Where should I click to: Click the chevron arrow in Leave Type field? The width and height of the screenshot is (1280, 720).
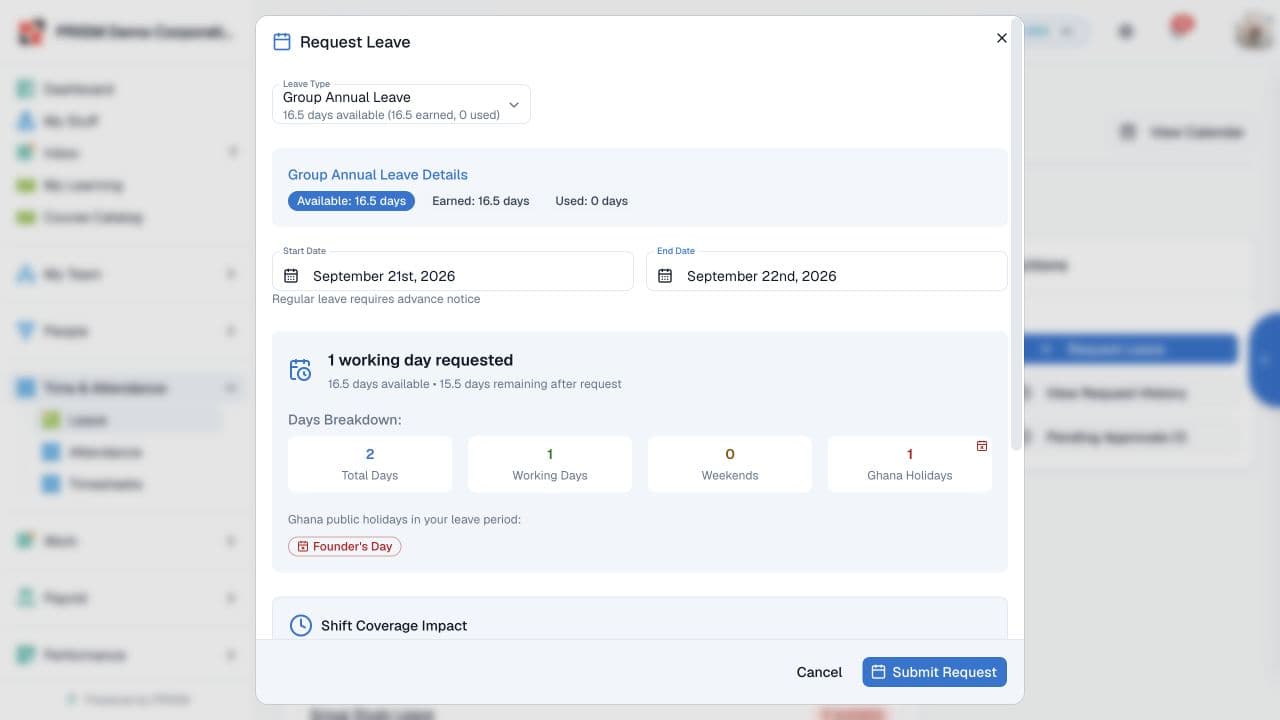click(514, 105)
